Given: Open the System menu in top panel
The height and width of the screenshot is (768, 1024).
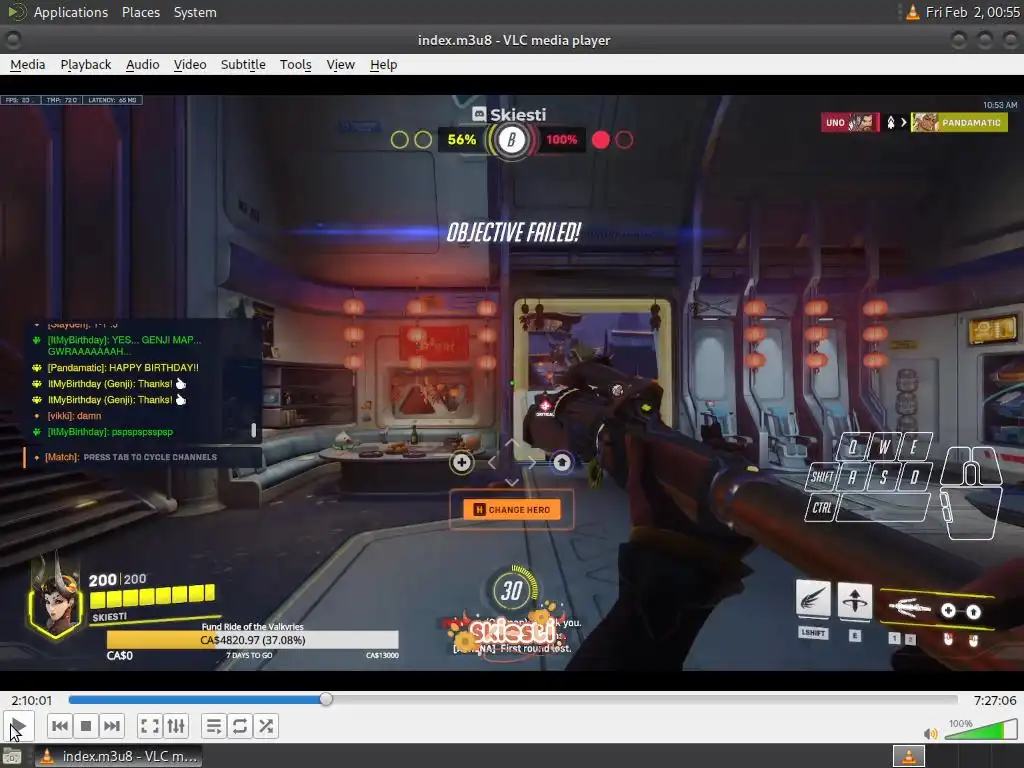Looking at the screenshot, I should click(195, 12).
